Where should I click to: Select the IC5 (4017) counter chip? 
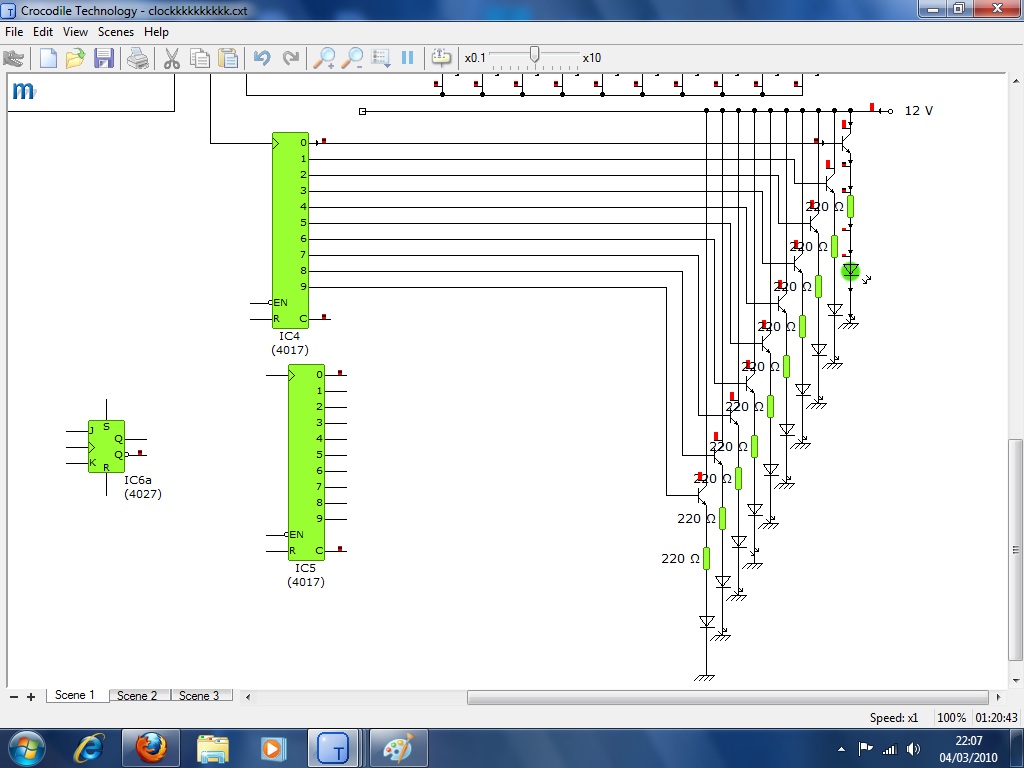pyautogui.click(x=306, y=462)
